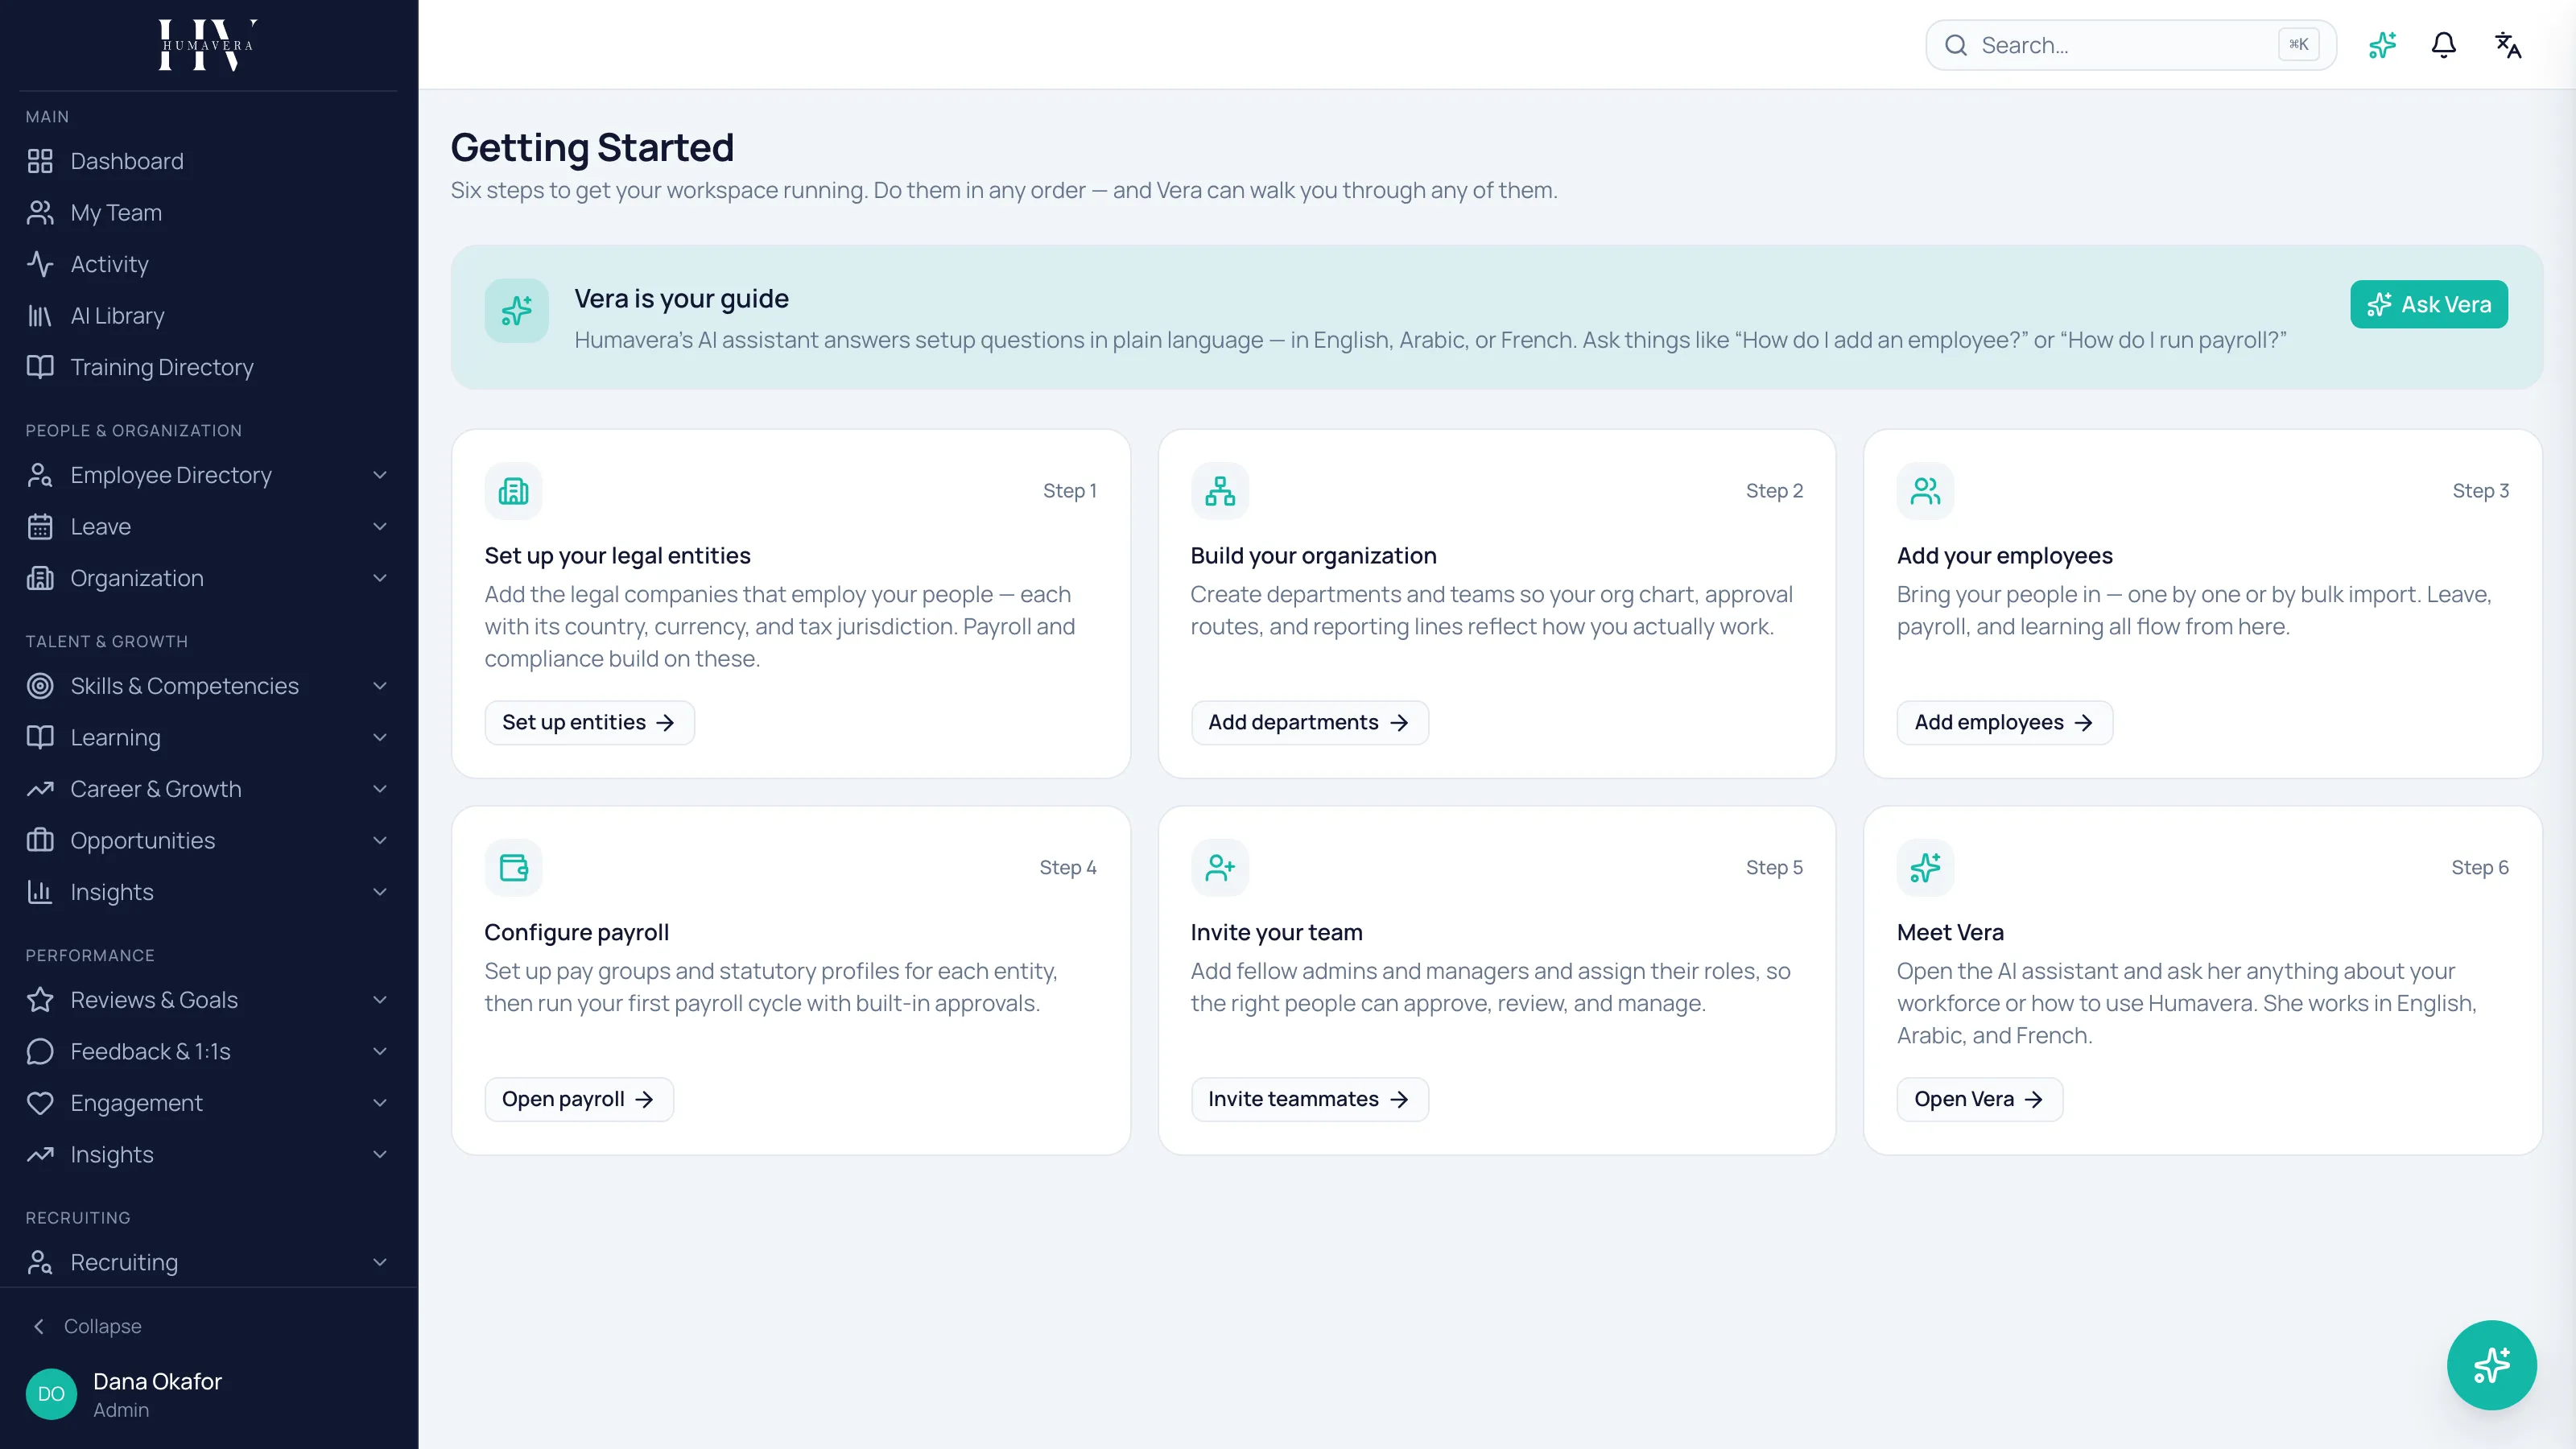Click the Step 2 org chart icon

point(1219,491)
